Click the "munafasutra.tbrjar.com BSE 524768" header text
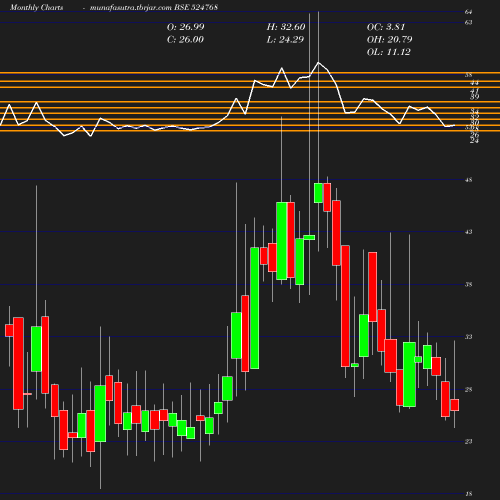This screenshot has width=500, height=500. click(x=154, y=7)
